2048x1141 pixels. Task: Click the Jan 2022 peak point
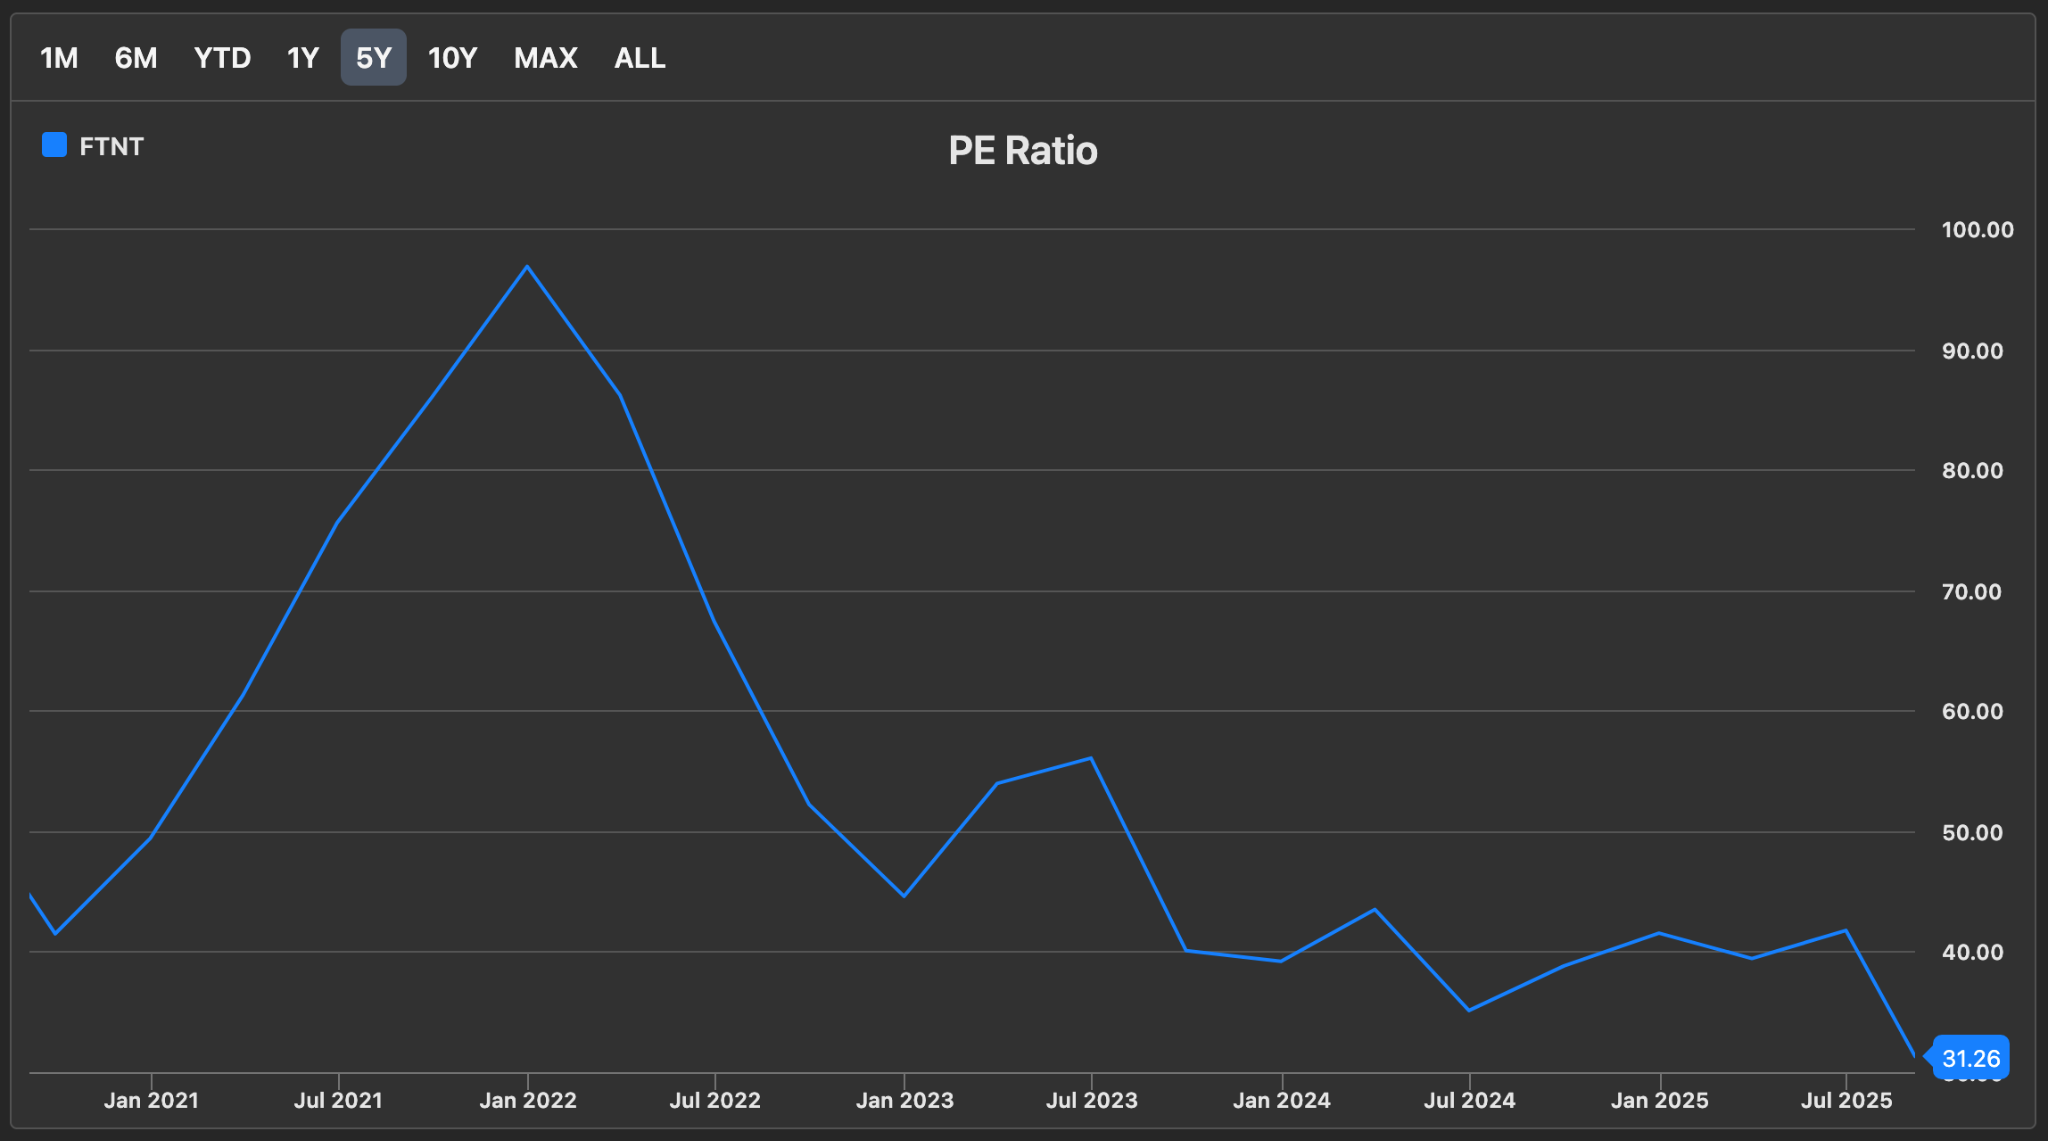click(527, 267)
